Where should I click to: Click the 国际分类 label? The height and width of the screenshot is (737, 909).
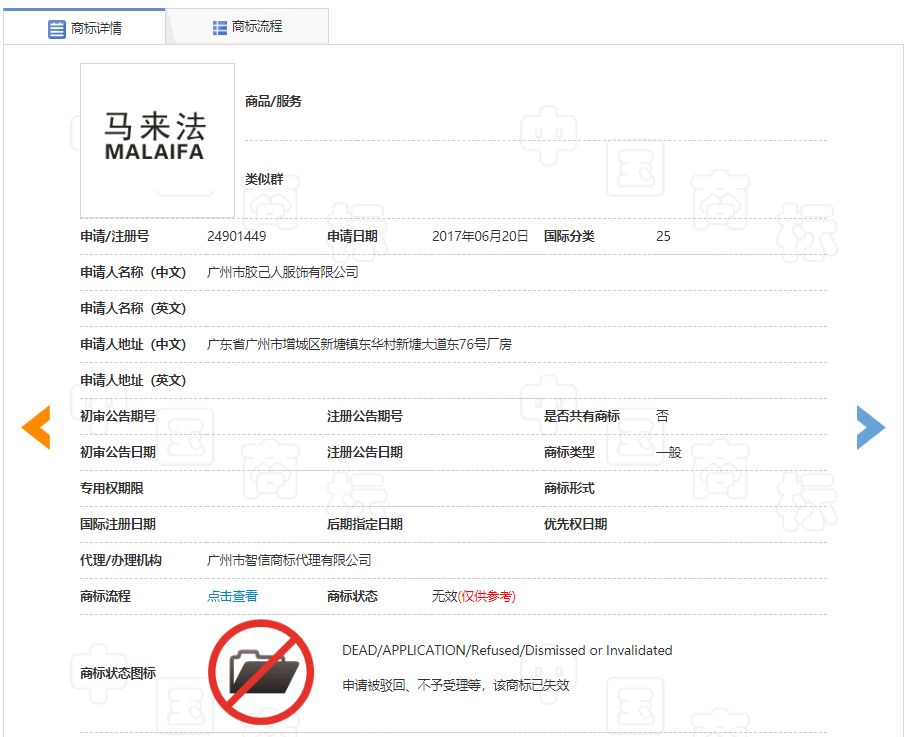[x=569, y=236]
